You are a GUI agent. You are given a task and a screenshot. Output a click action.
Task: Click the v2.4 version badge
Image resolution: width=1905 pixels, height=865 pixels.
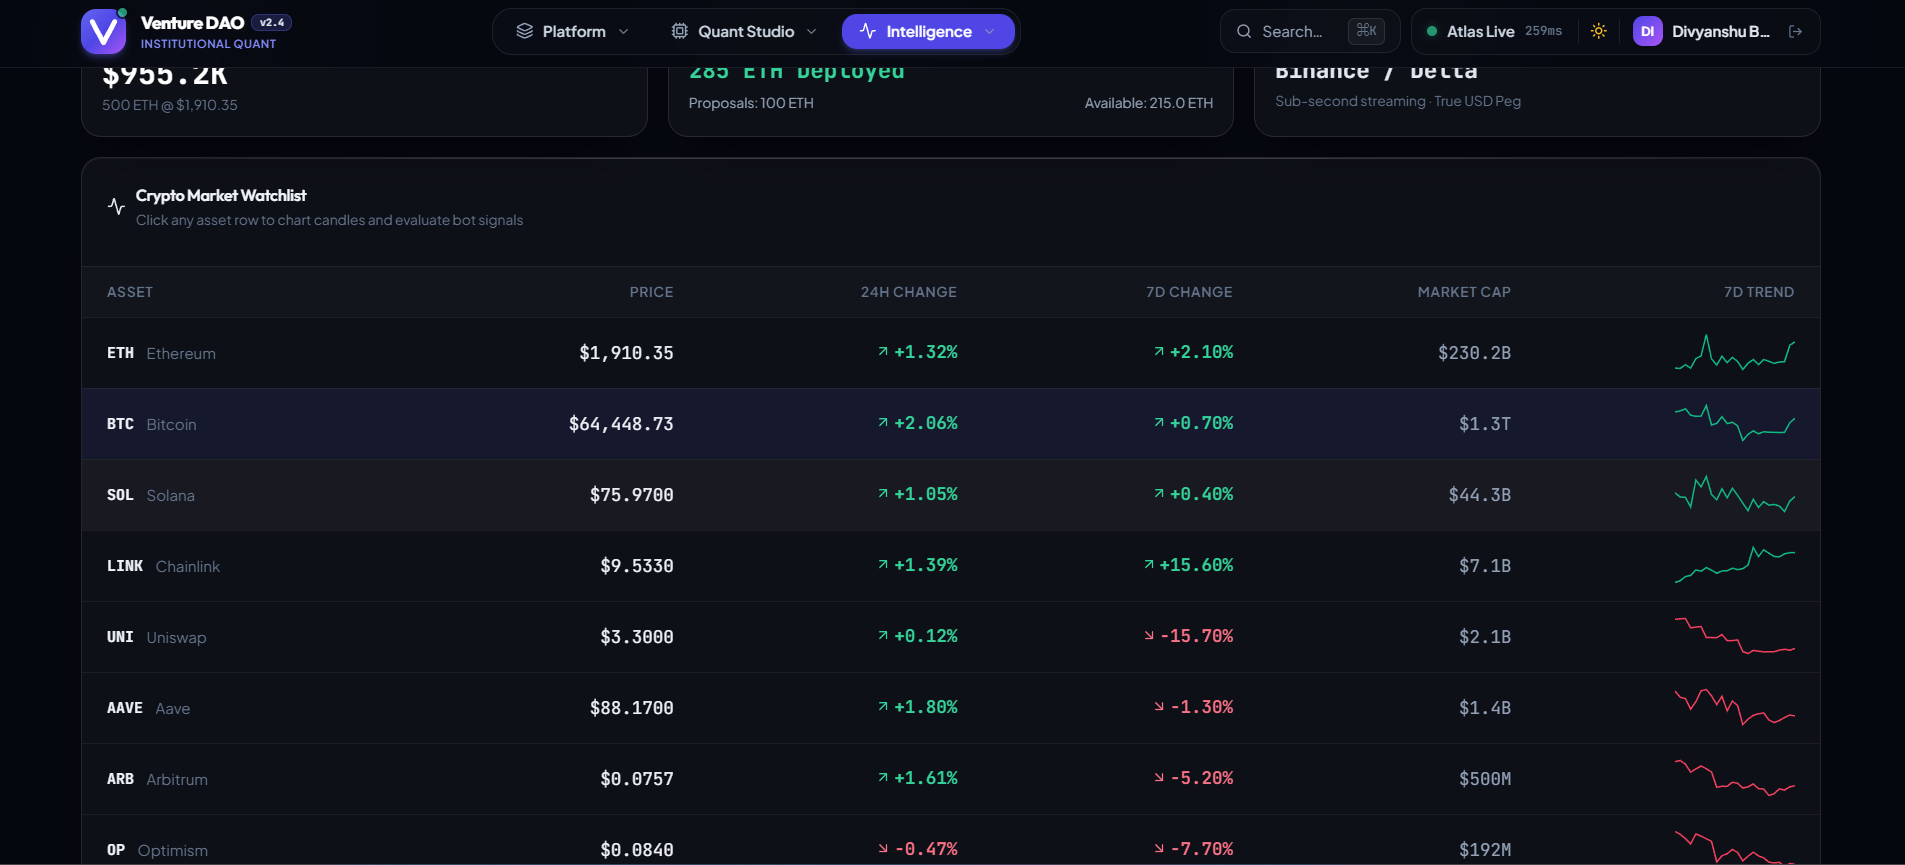[x=272, y=22]
